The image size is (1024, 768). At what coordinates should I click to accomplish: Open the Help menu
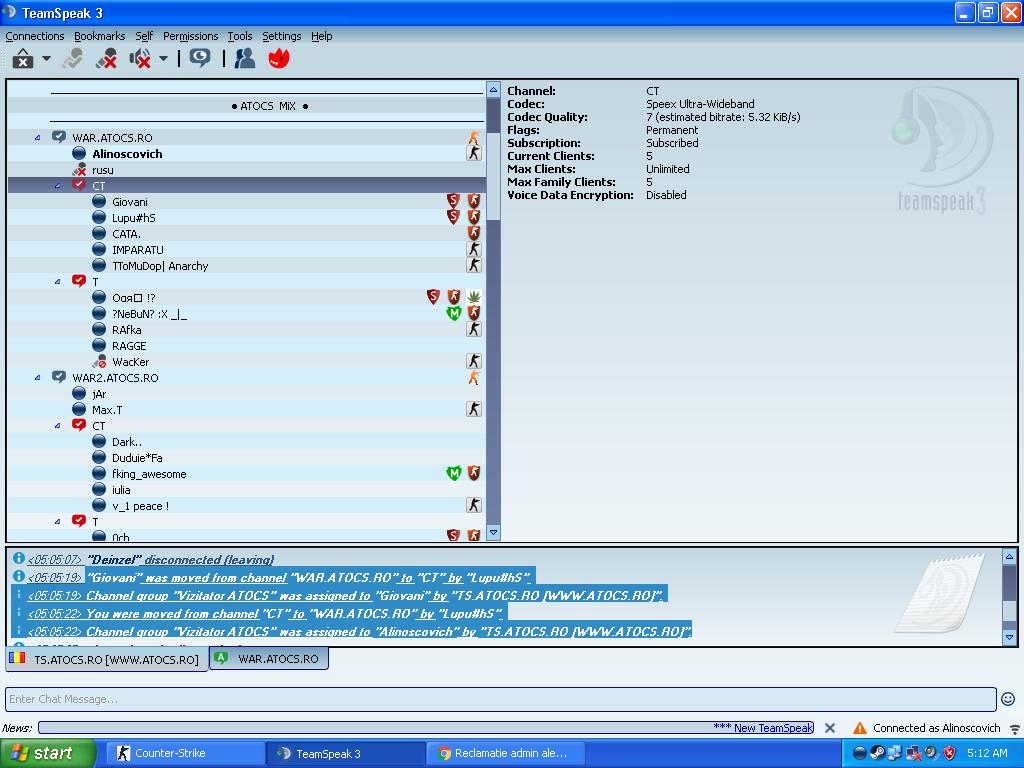321,36
